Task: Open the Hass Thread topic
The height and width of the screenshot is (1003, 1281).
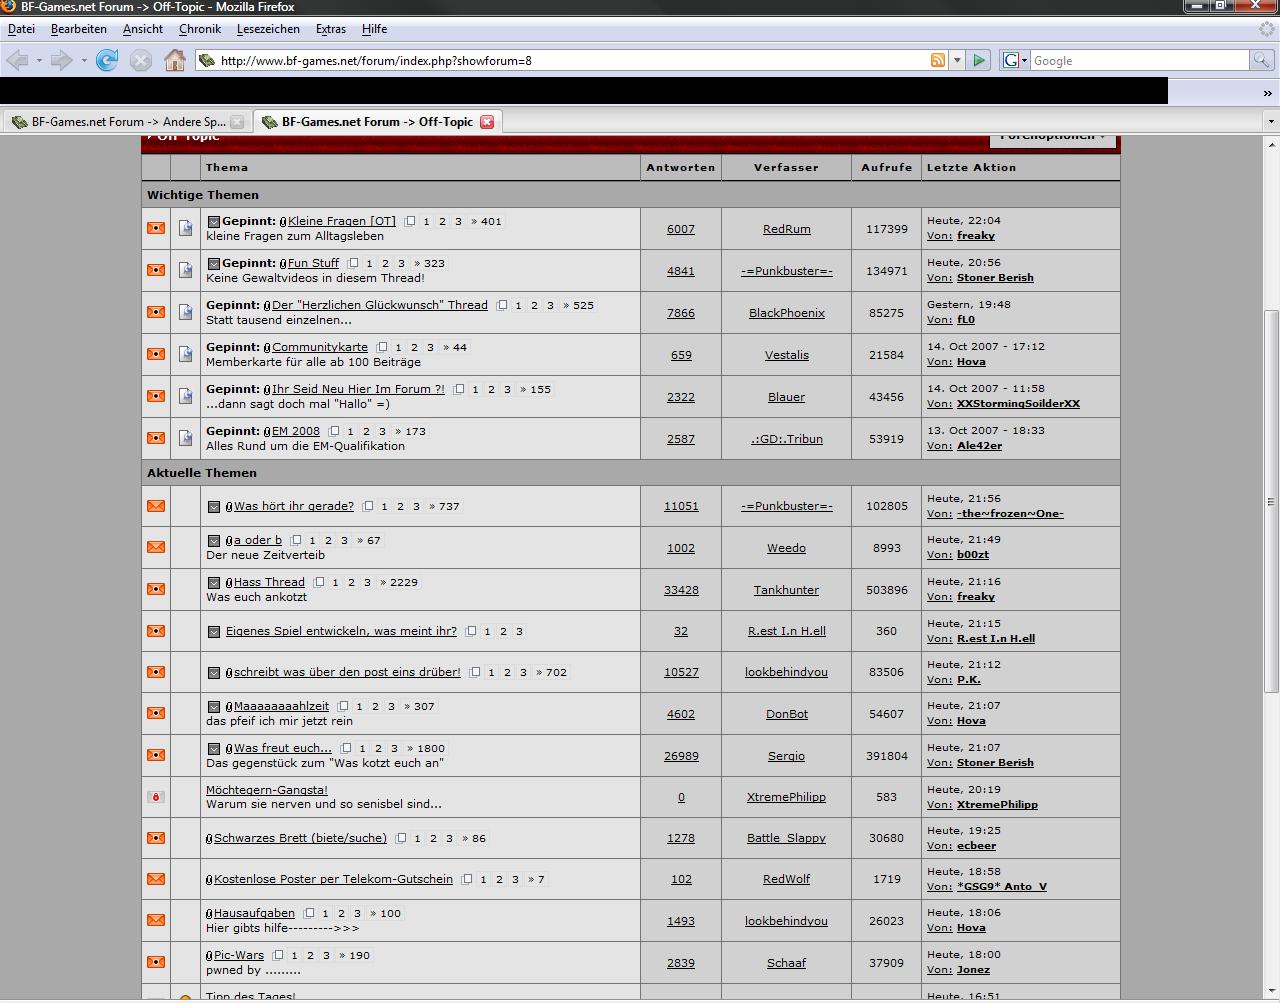Action: 269,582
